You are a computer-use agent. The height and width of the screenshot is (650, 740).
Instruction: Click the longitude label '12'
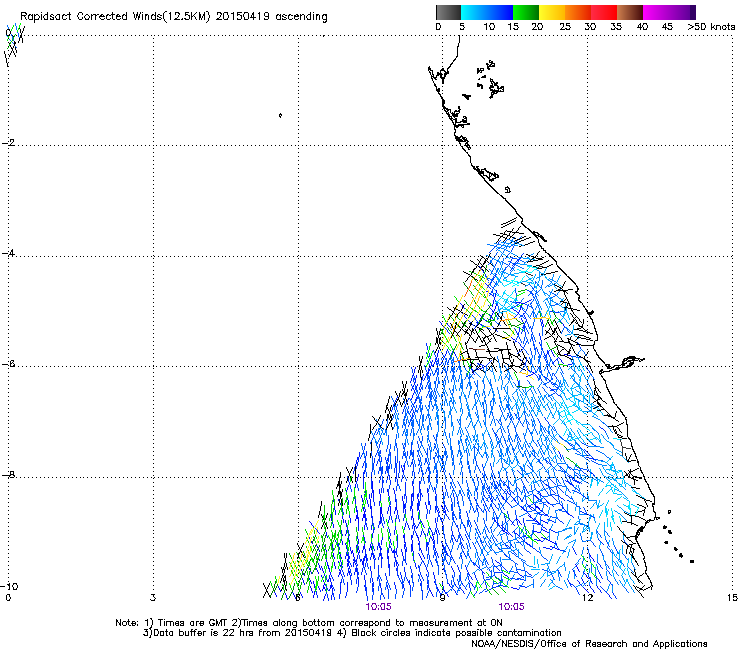click(587, 598)
